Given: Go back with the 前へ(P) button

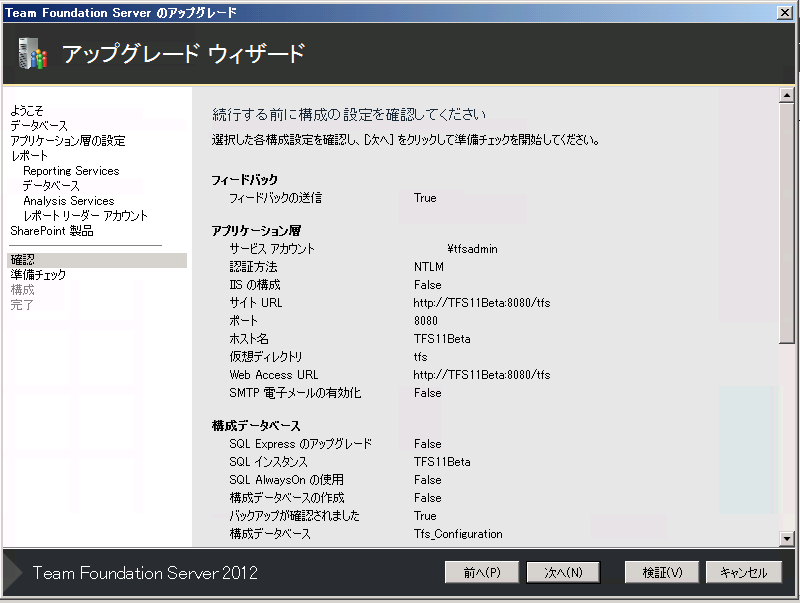Looking at the screenshot, I should (482, 572).
